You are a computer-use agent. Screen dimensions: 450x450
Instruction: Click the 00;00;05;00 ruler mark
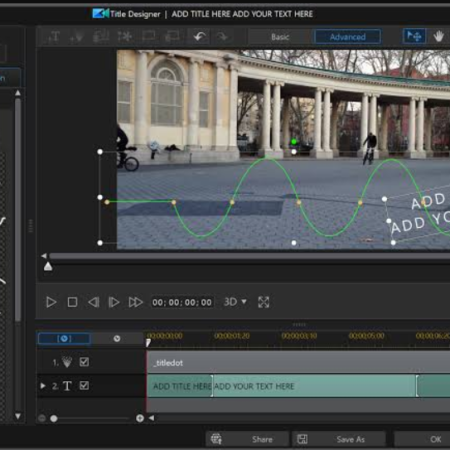tap(366, 336)
